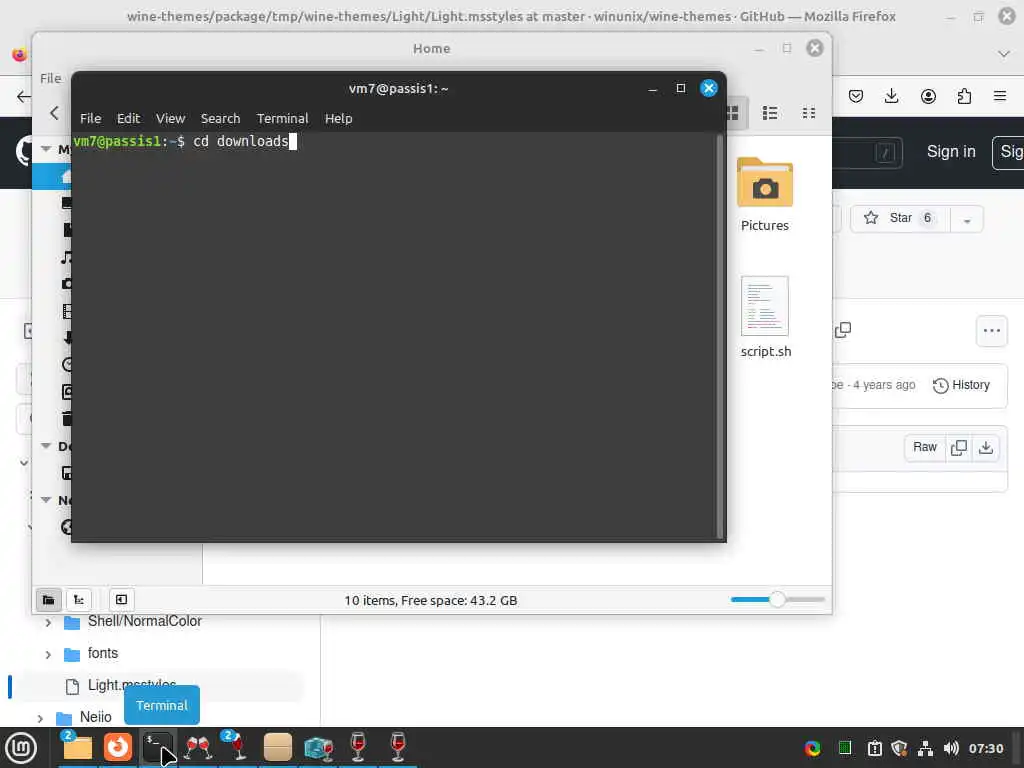Screen dimensions: 1024x768
Task: Collapse the Devices section in sidebar
Action: [x=46, y=446]
